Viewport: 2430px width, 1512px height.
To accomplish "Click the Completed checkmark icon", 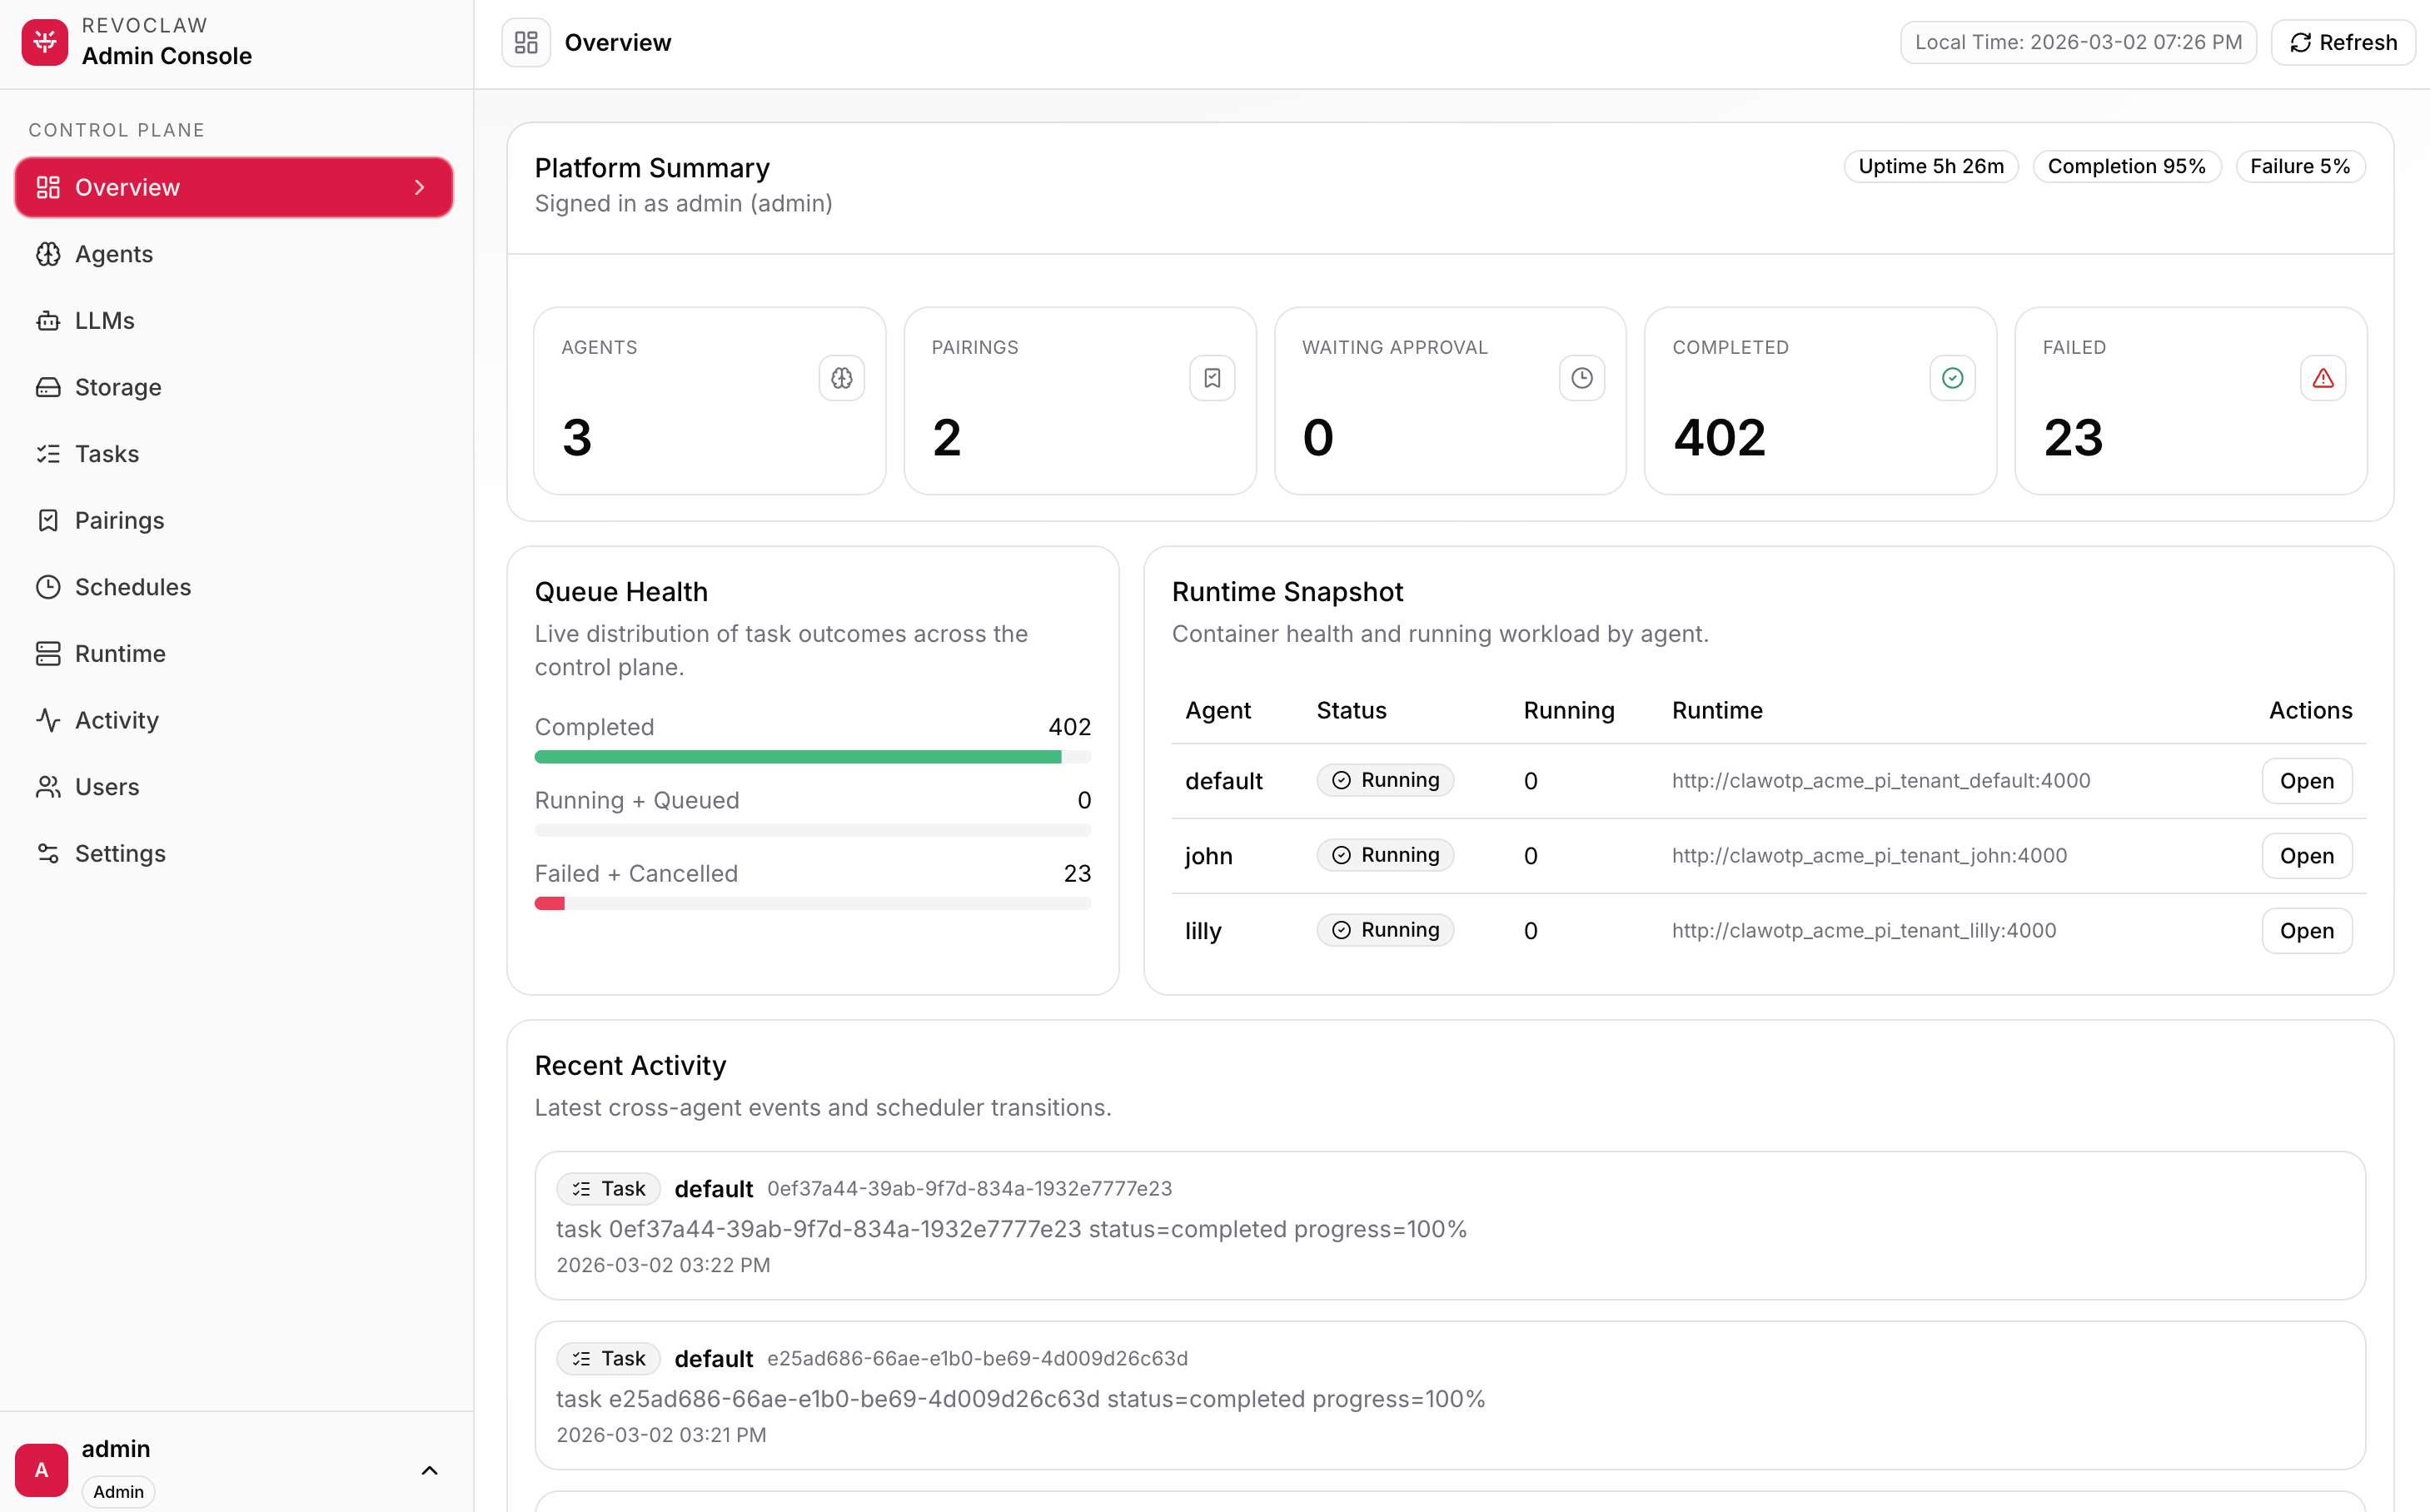I will tap(1951, 378).
